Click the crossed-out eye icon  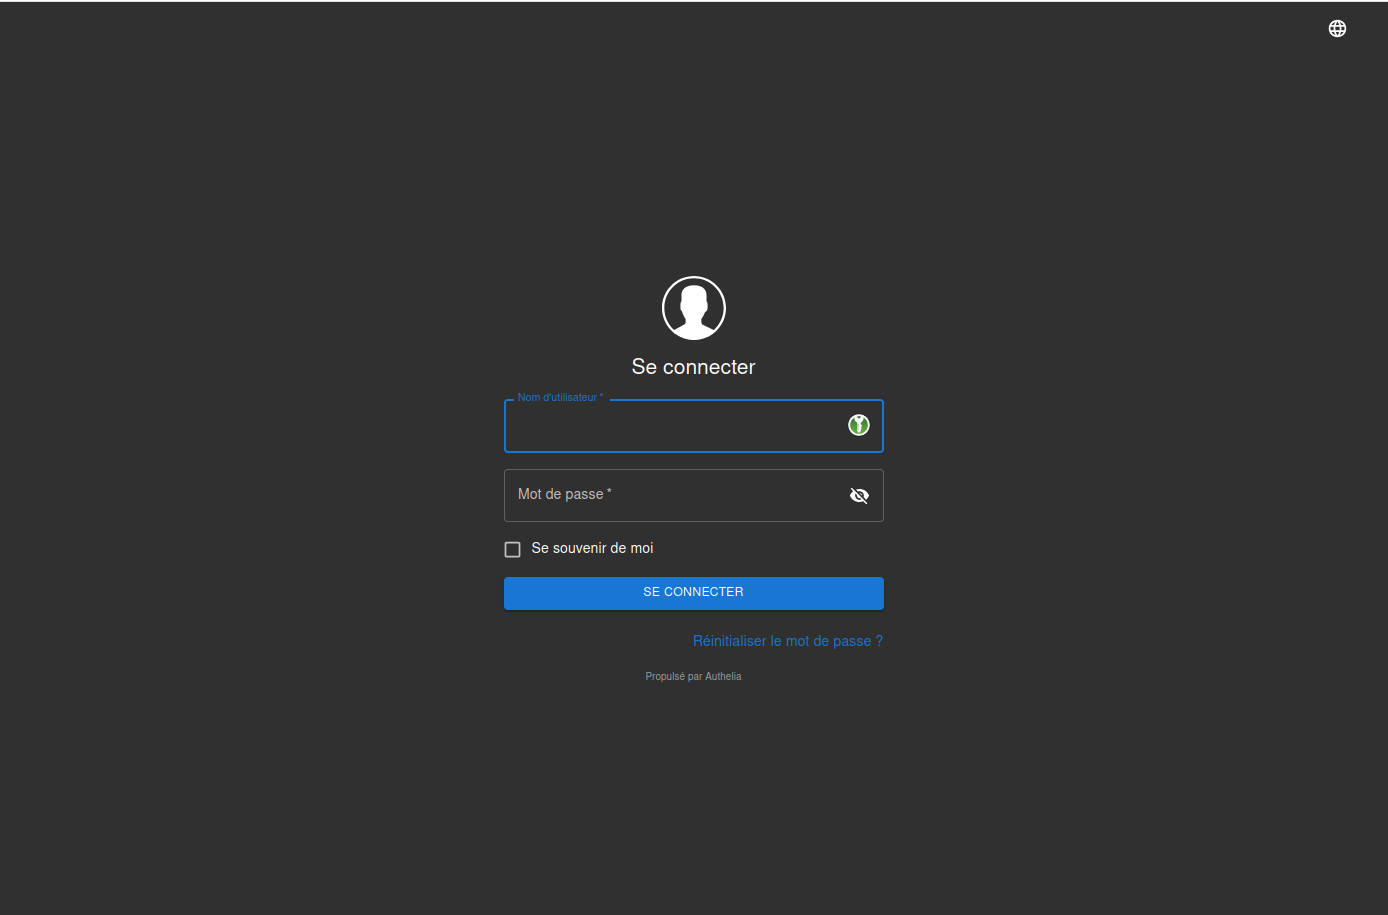(859, 496)
